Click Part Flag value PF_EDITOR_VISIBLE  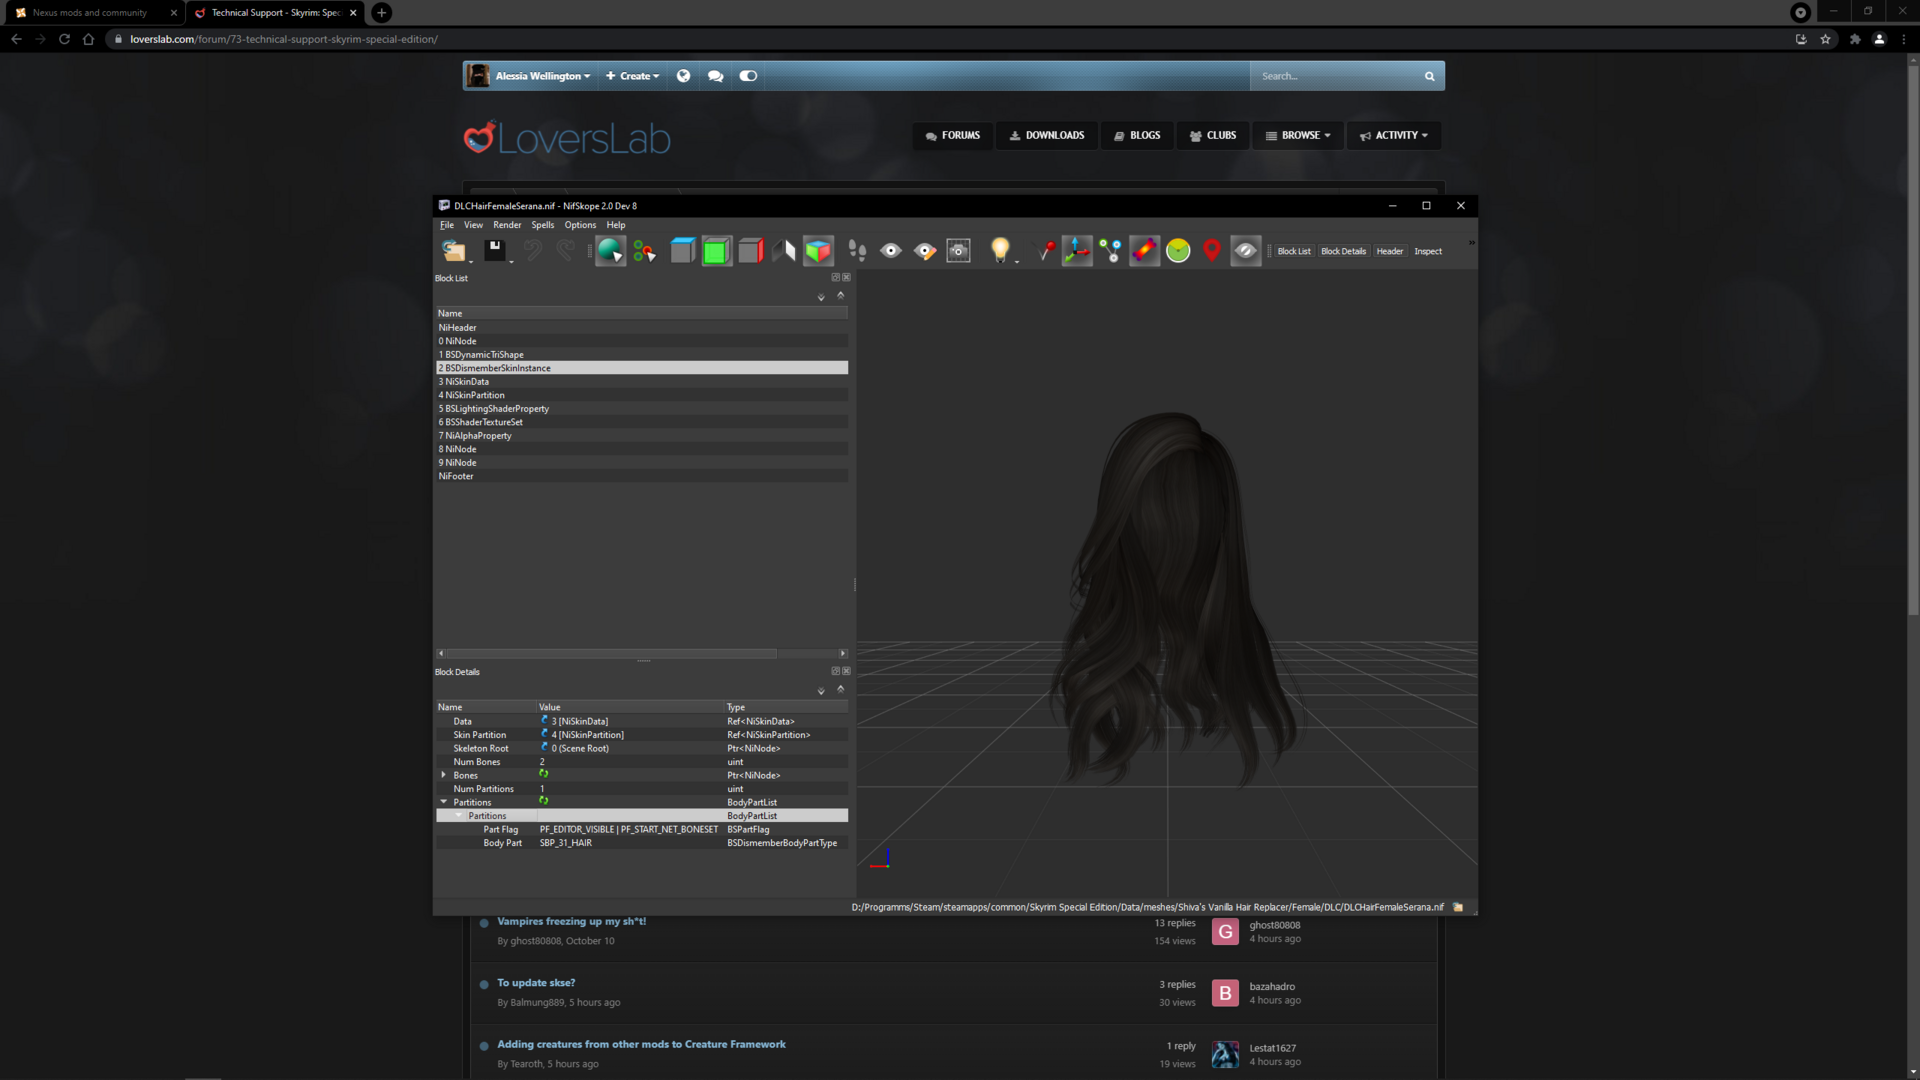click(x=629, y=829)
